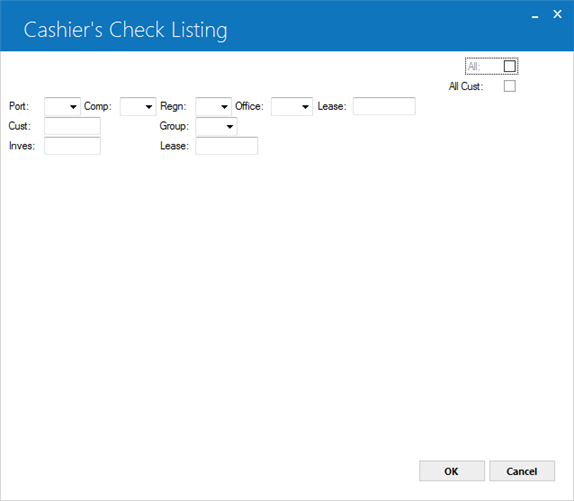Check the All checkbox
The width and height of the screenshot is (574, 501).
[510, 66]
